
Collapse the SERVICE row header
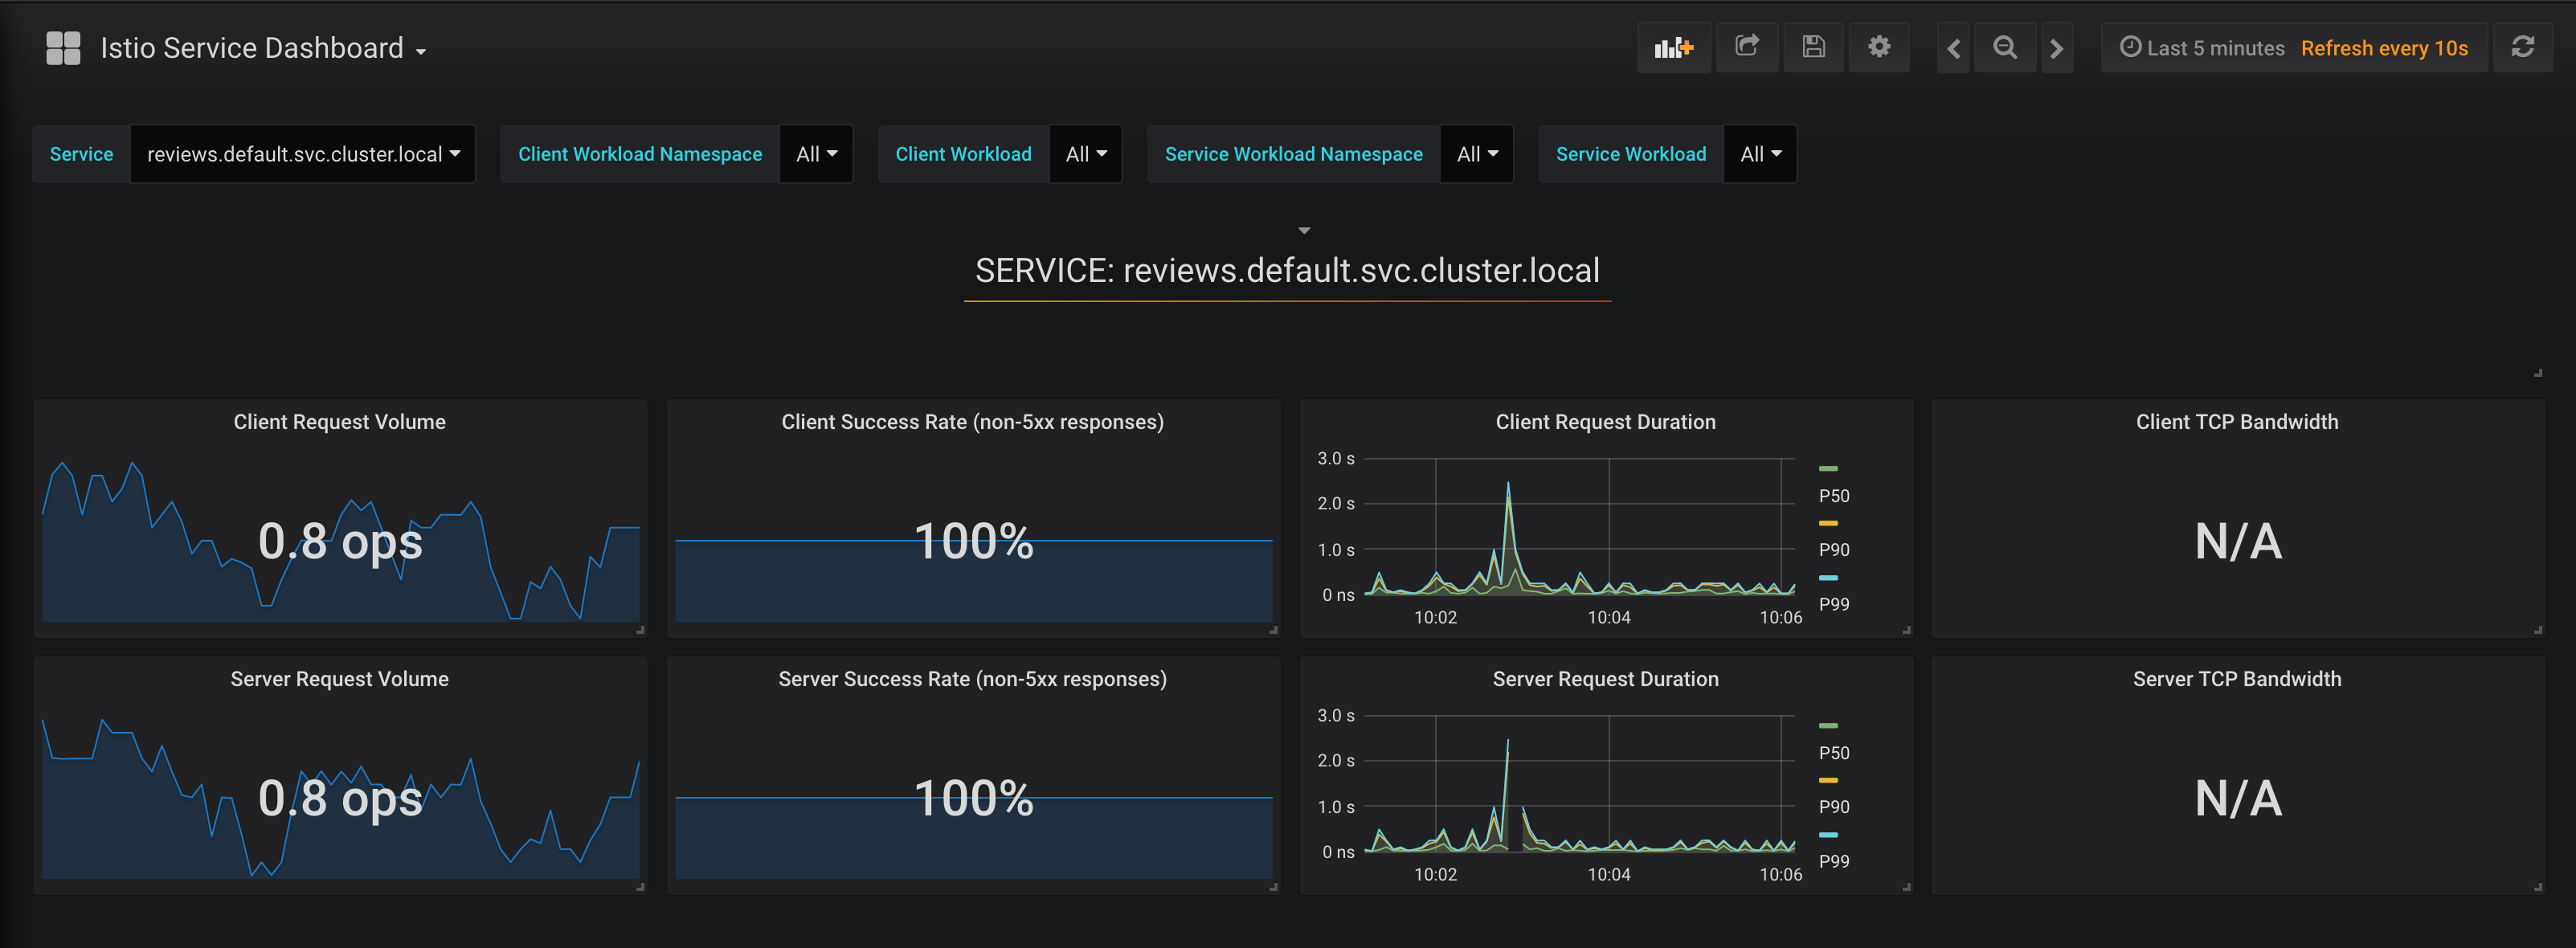(x=1303, y=229)
